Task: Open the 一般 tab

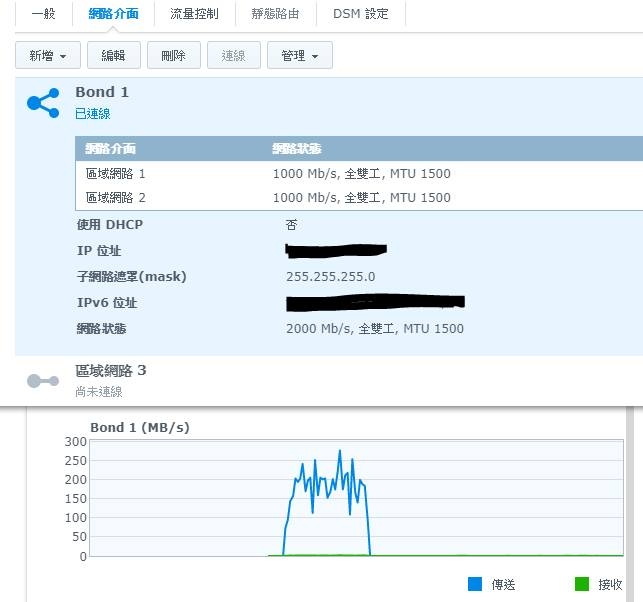Action: [43, 14]
